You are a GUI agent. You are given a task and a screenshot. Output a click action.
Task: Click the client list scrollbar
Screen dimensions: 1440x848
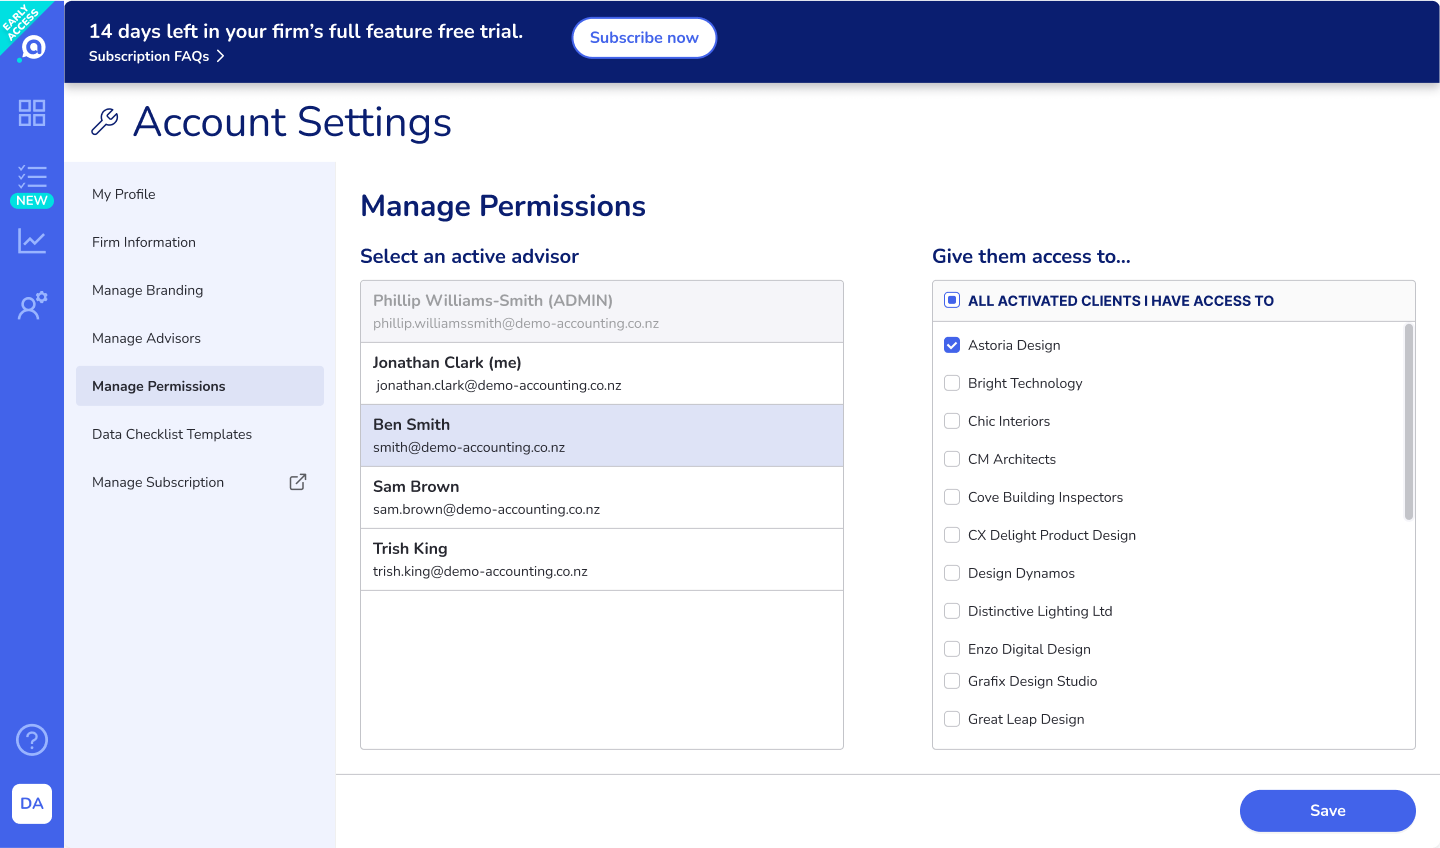point(1409,422)
